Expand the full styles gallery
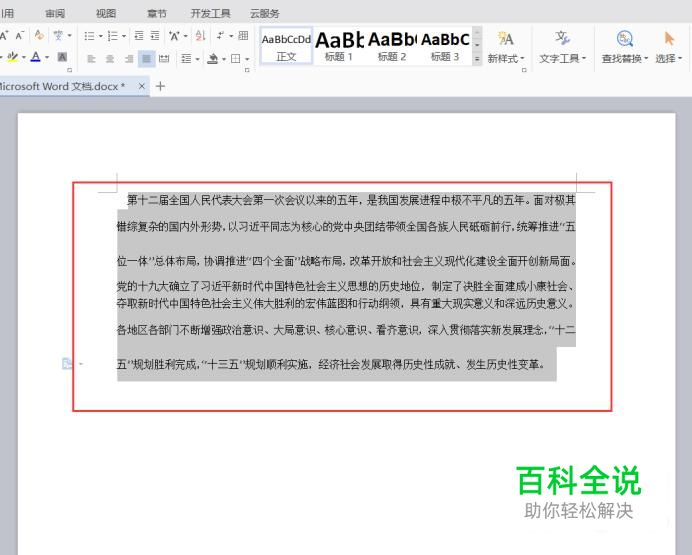The height and width of the screenshot is (555, 692). (x=477, y=59)
